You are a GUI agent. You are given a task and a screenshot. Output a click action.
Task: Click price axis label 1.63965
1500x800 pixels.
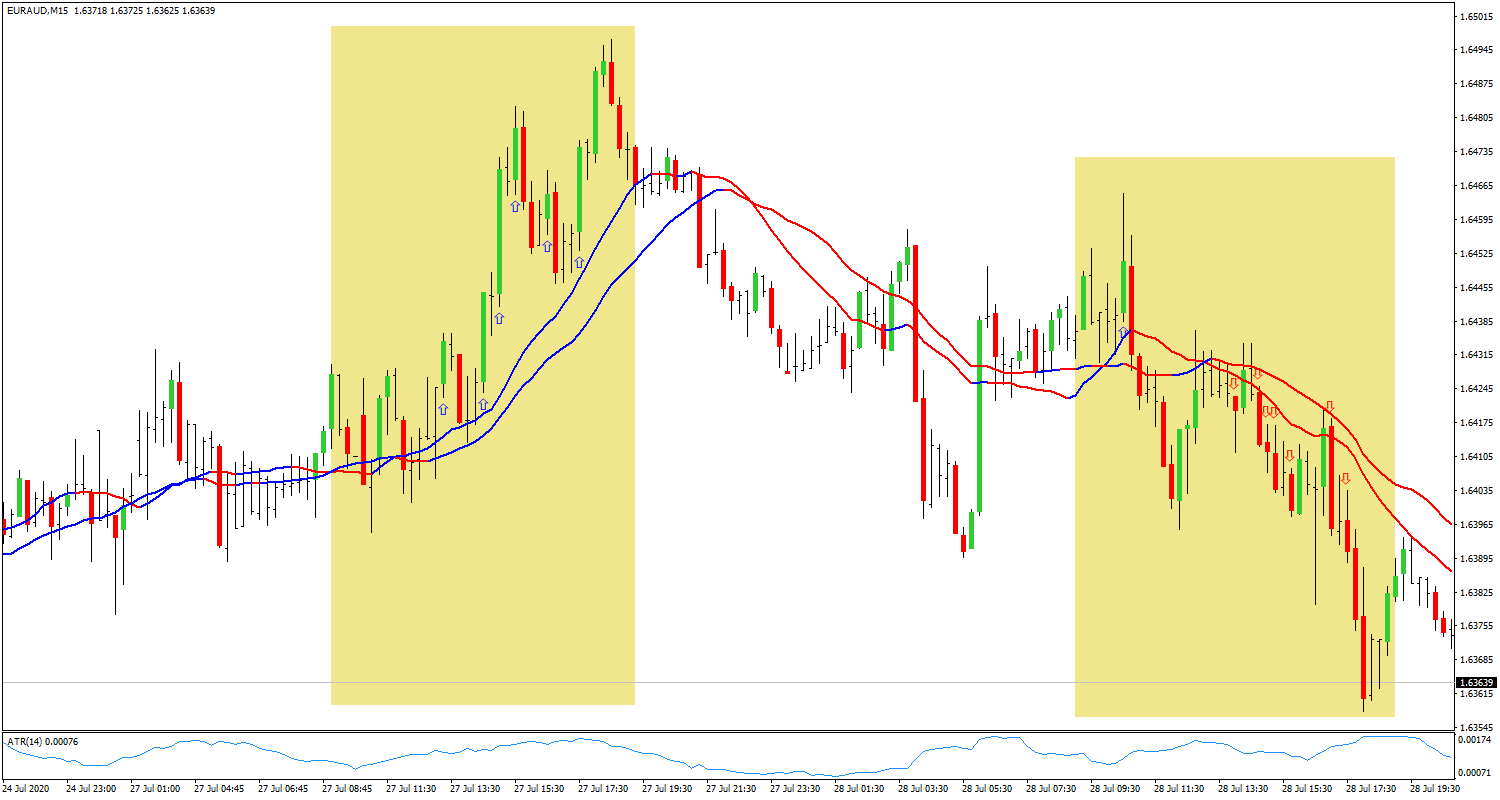(x=1475, y=525)
